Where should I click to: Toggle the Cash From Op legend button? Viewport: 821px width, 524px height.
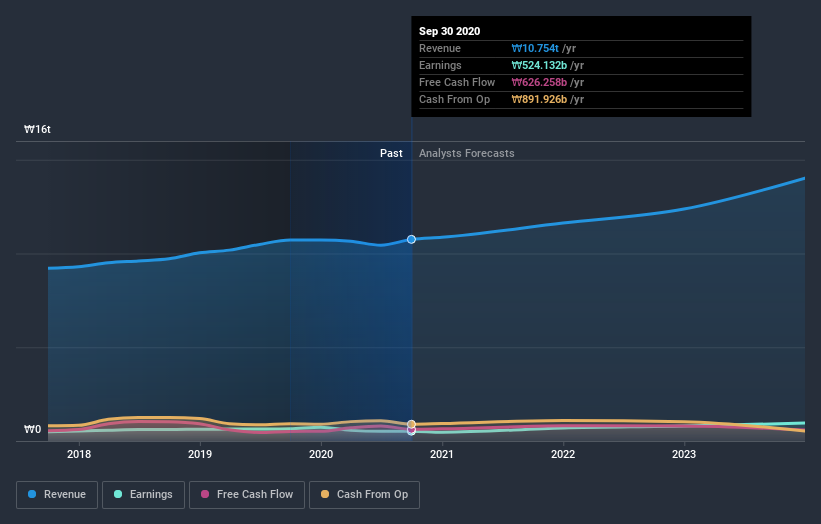click(x=364, y=495)
